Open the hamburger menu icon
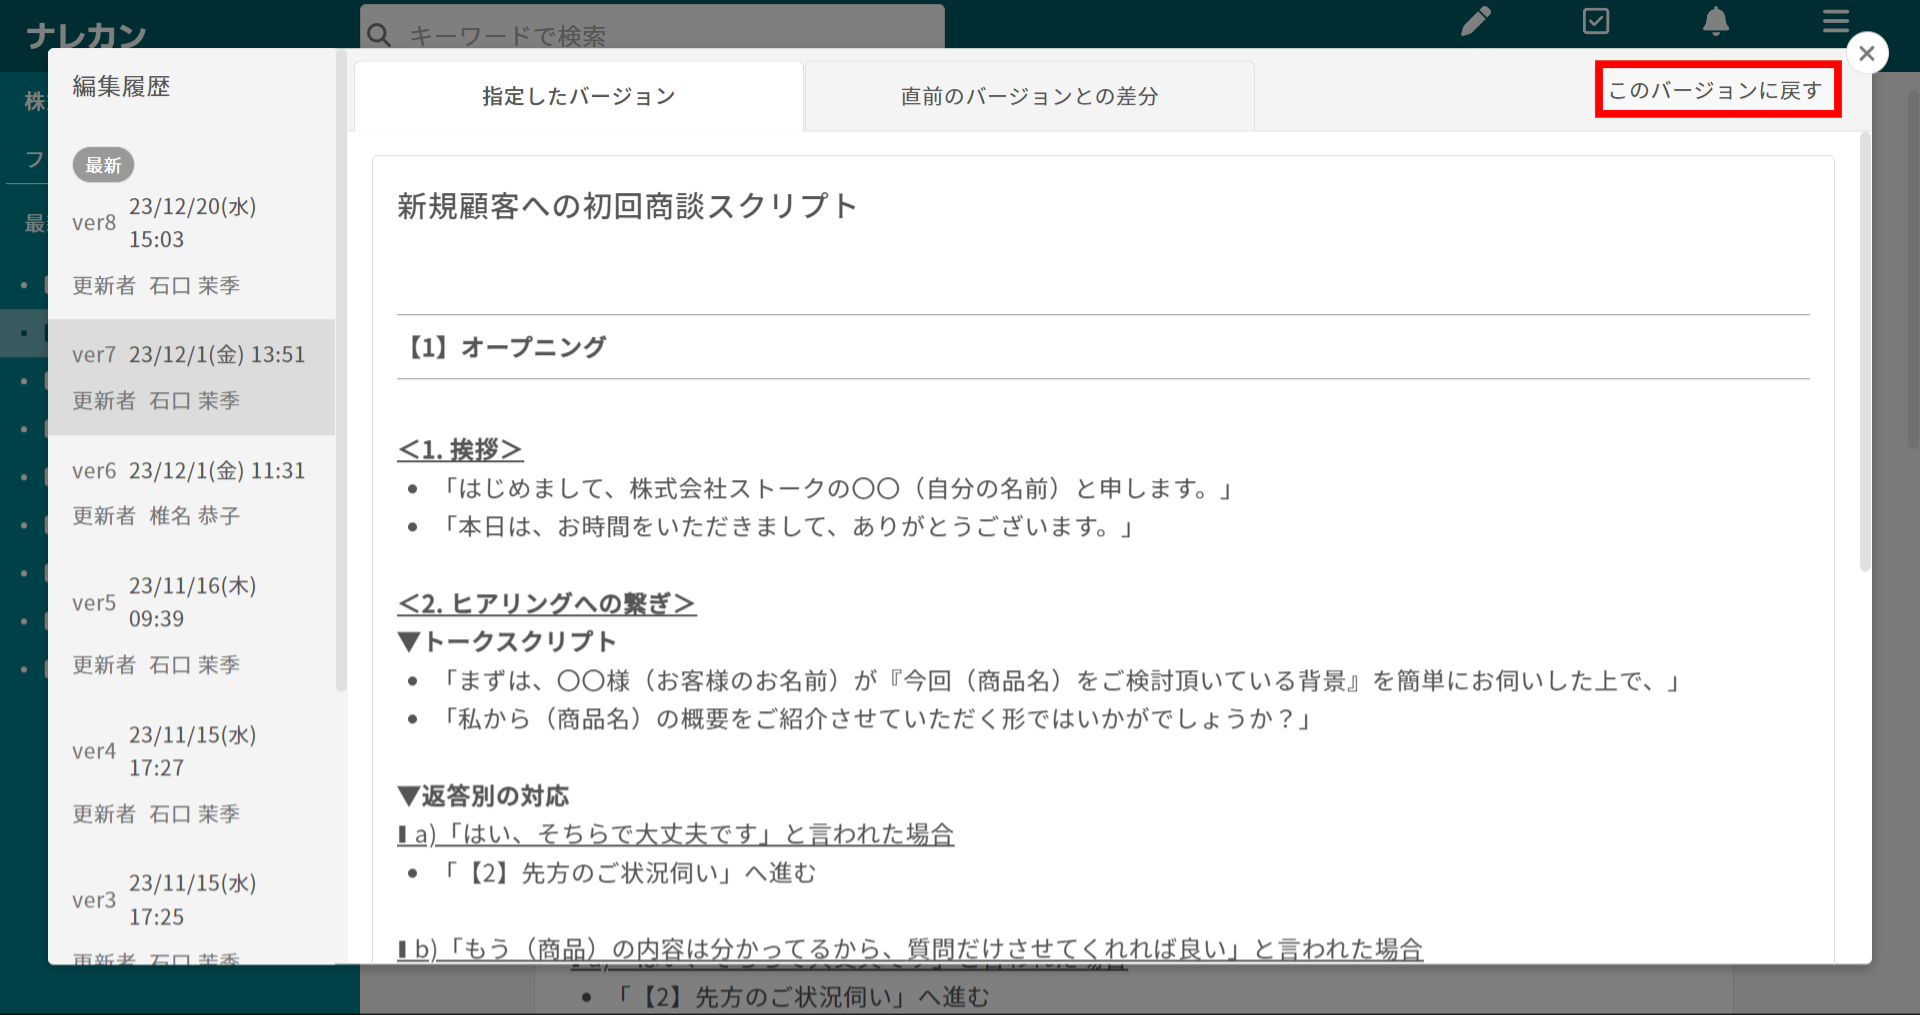Viewport: 1920px width, 1015px height. click(1835, 21)
